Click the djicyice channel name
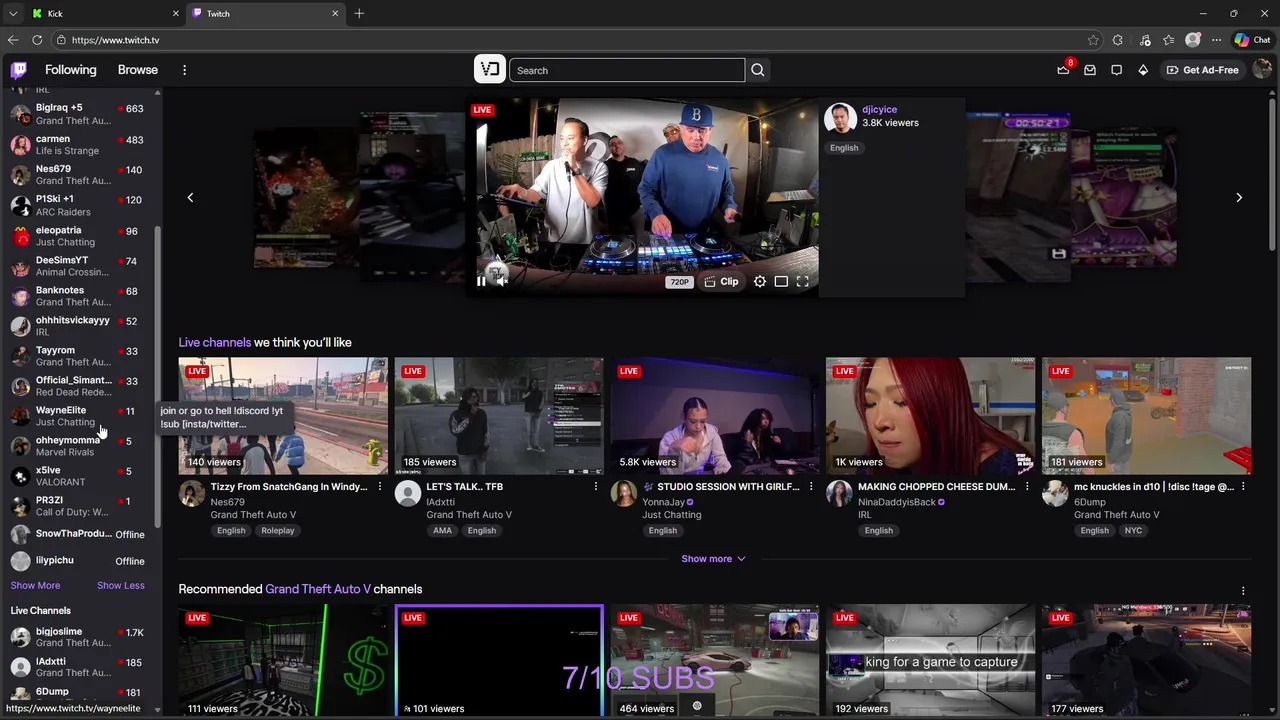1280x720 pixels. tap(879, 109)
